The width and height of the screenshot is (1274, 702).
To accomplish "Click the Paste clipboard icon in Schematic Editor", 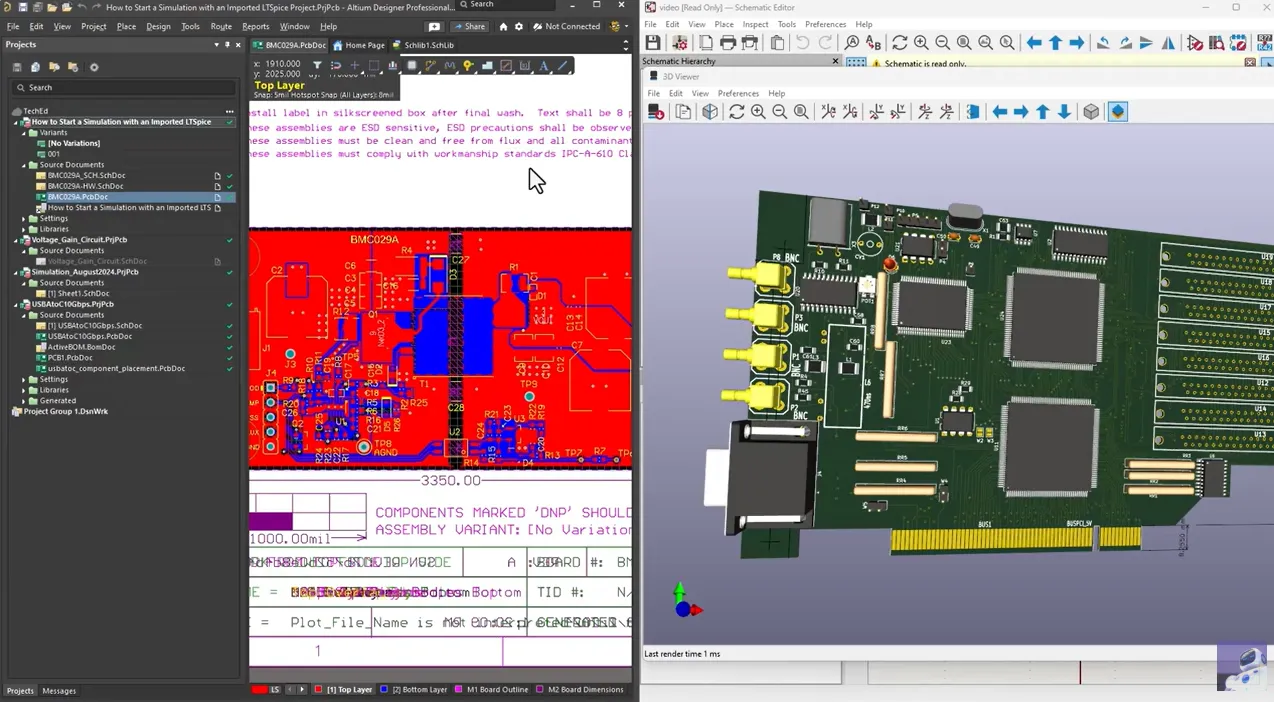I will tap(777, 43).
